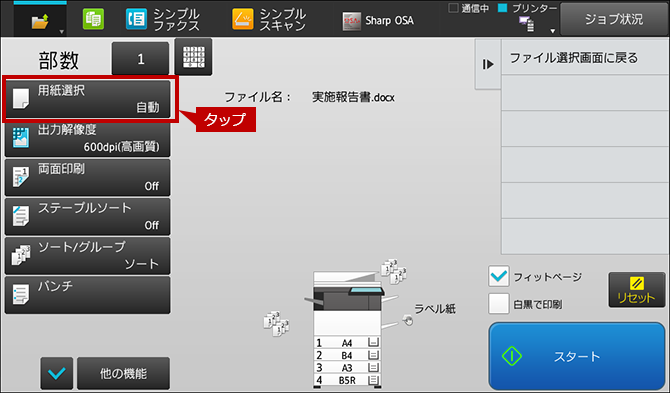
Task: Tap the printer (プリンター) indicator
Action: tap(528, 8)
